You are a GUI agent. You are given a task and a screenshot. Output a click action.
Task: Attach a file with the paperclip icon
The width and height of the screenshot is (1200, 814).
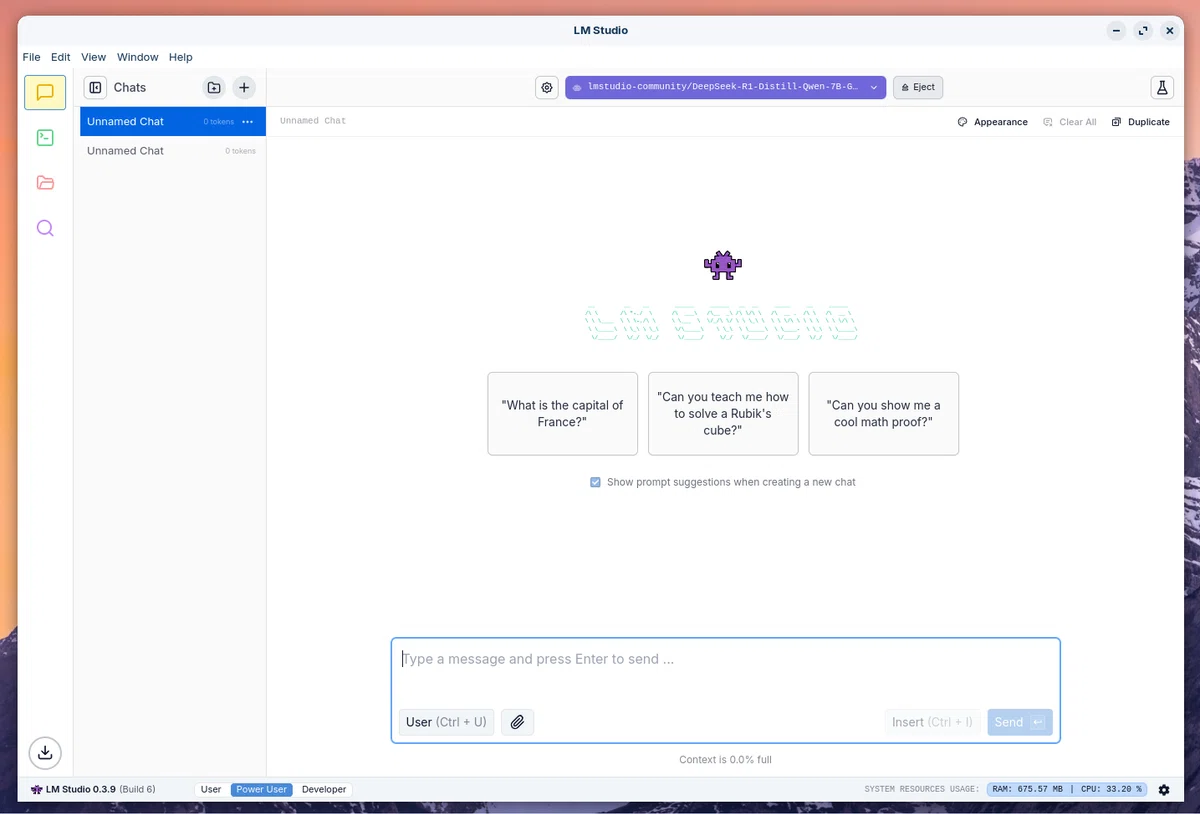coord(517,722)
